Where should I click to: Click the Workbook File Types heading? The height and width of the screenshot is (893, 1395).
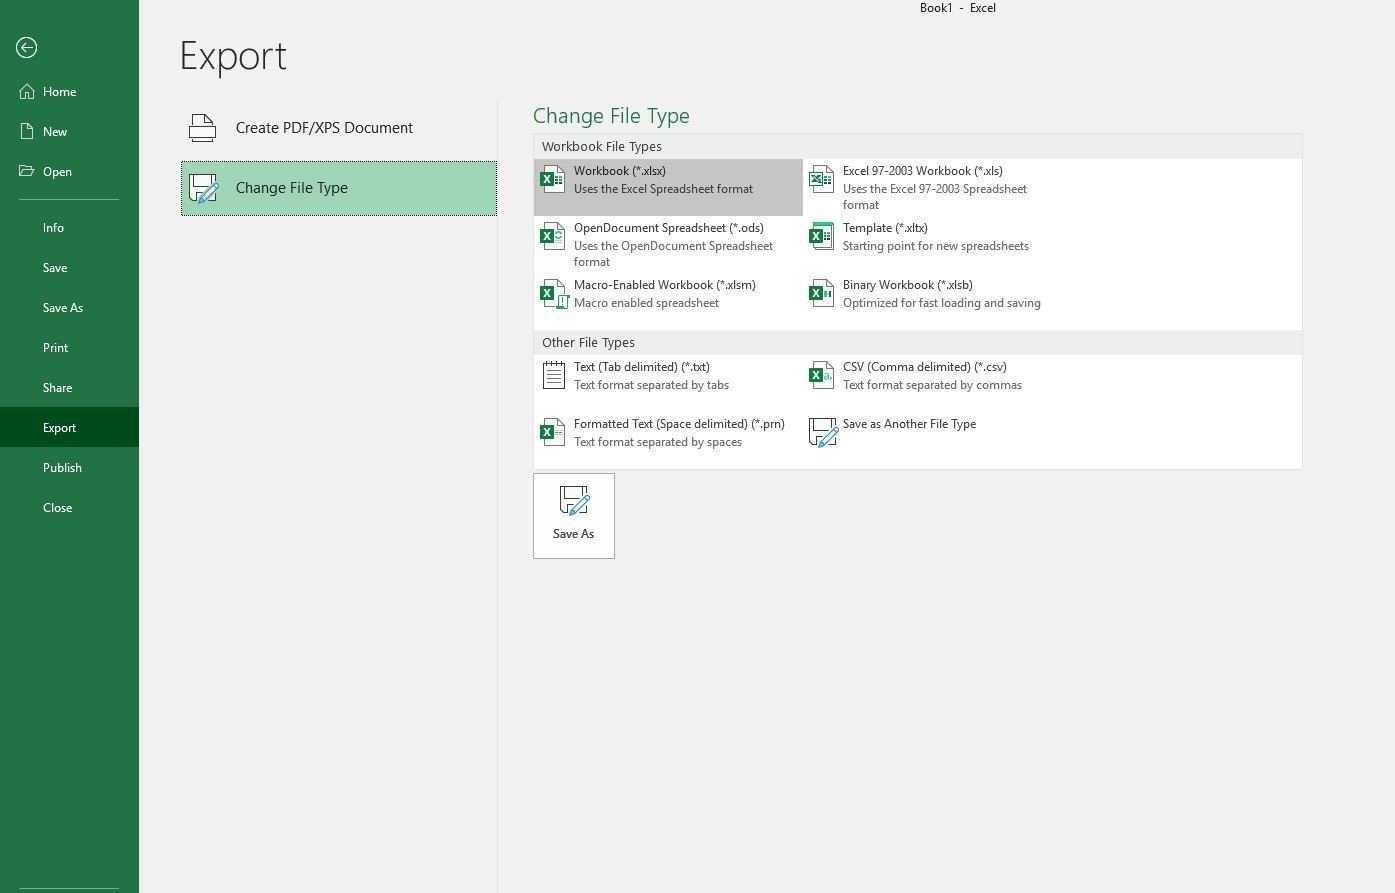tap(602, 147)
